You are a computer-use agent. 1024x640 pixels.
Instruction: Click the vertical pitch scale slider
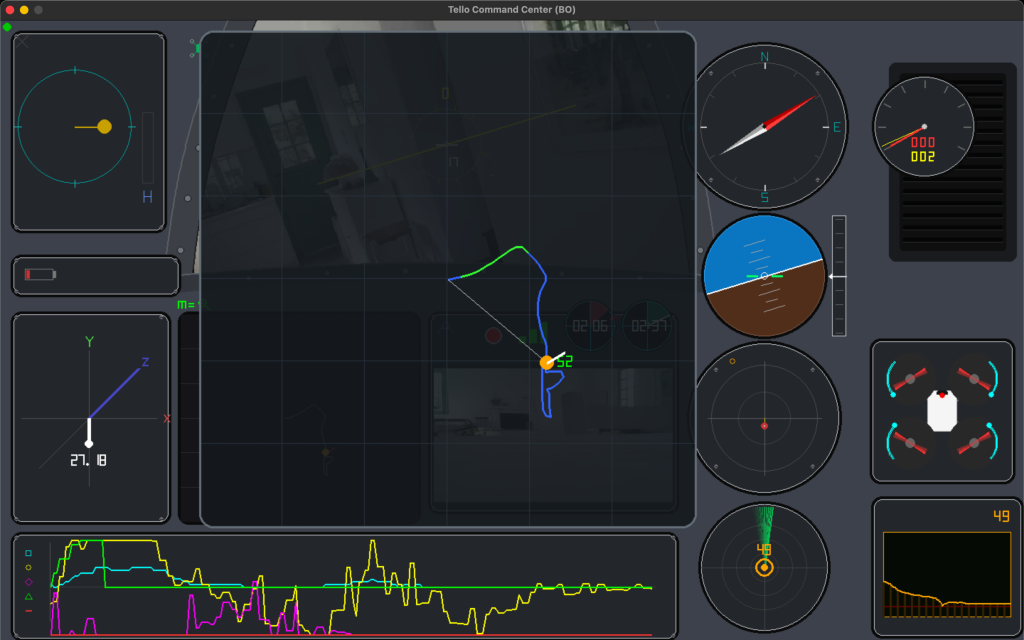[x=838, y=275]
